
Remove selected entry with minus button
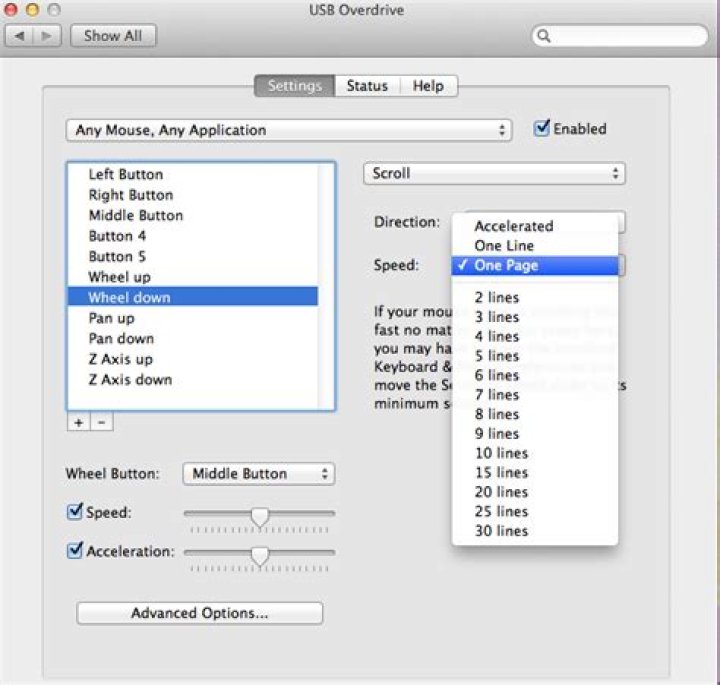(102, 422)
